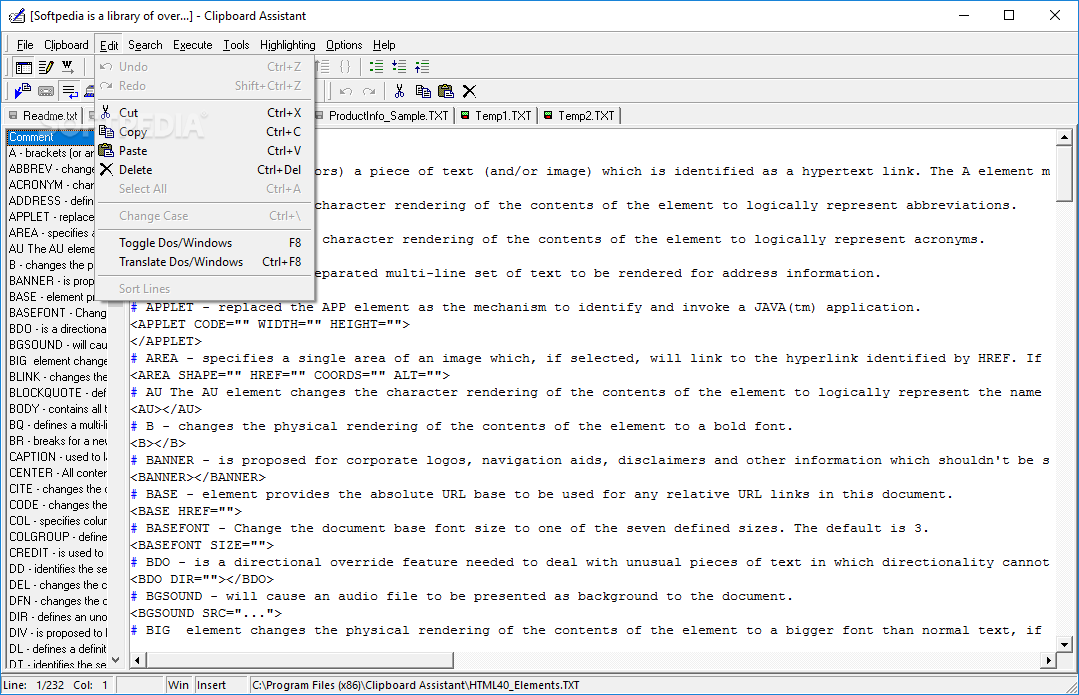The height and width of the screenshot is (695, 1079).
Task: Click the '<BASEFONT SIZE="">' line in editor
Action: click(202, 545)
